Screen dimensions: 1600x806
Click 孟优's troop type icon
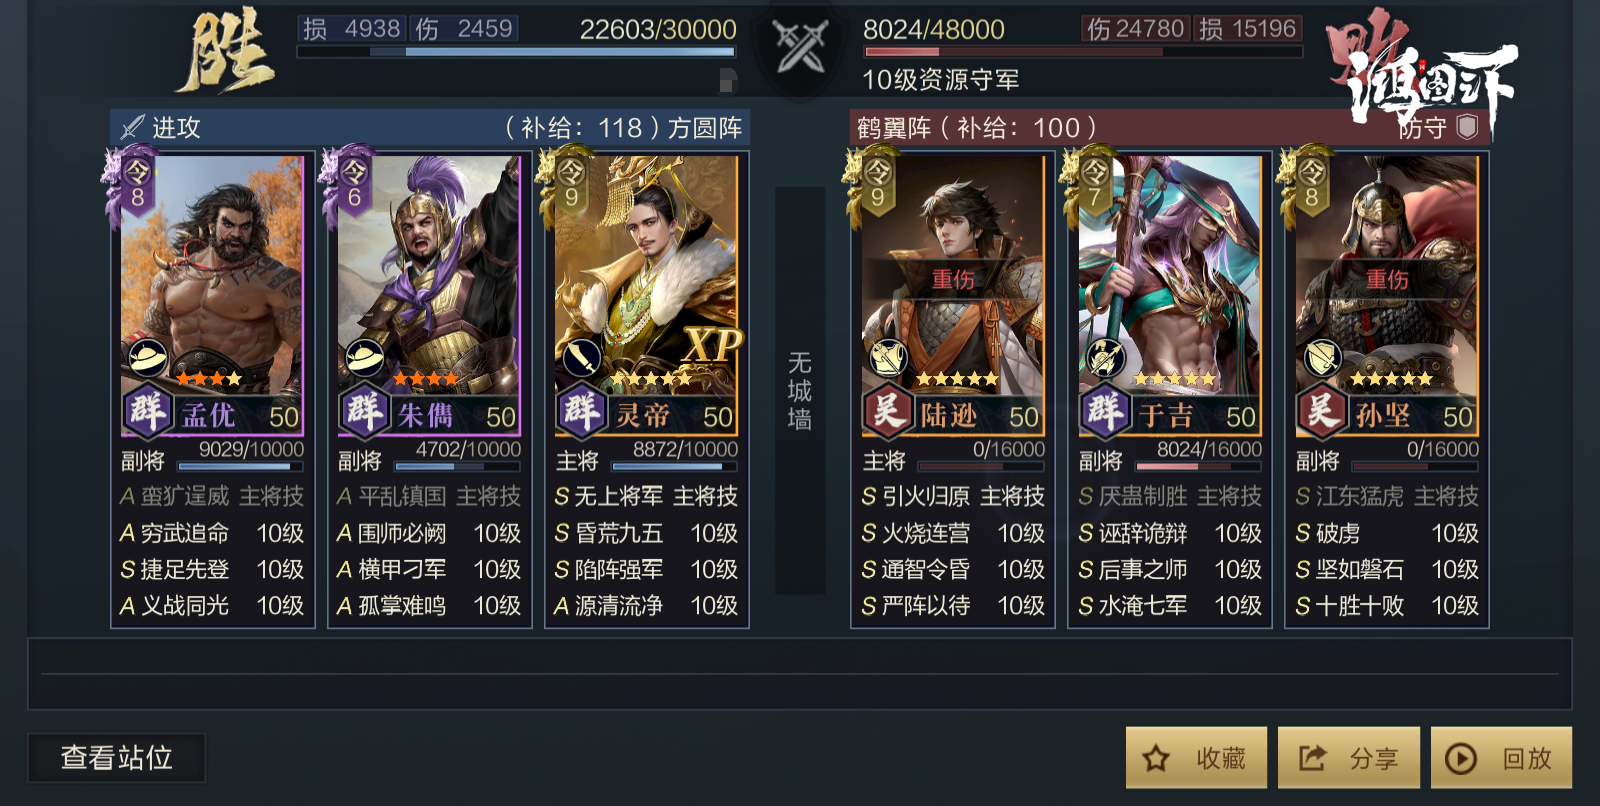pyautogui.click(x=149, y=358)
